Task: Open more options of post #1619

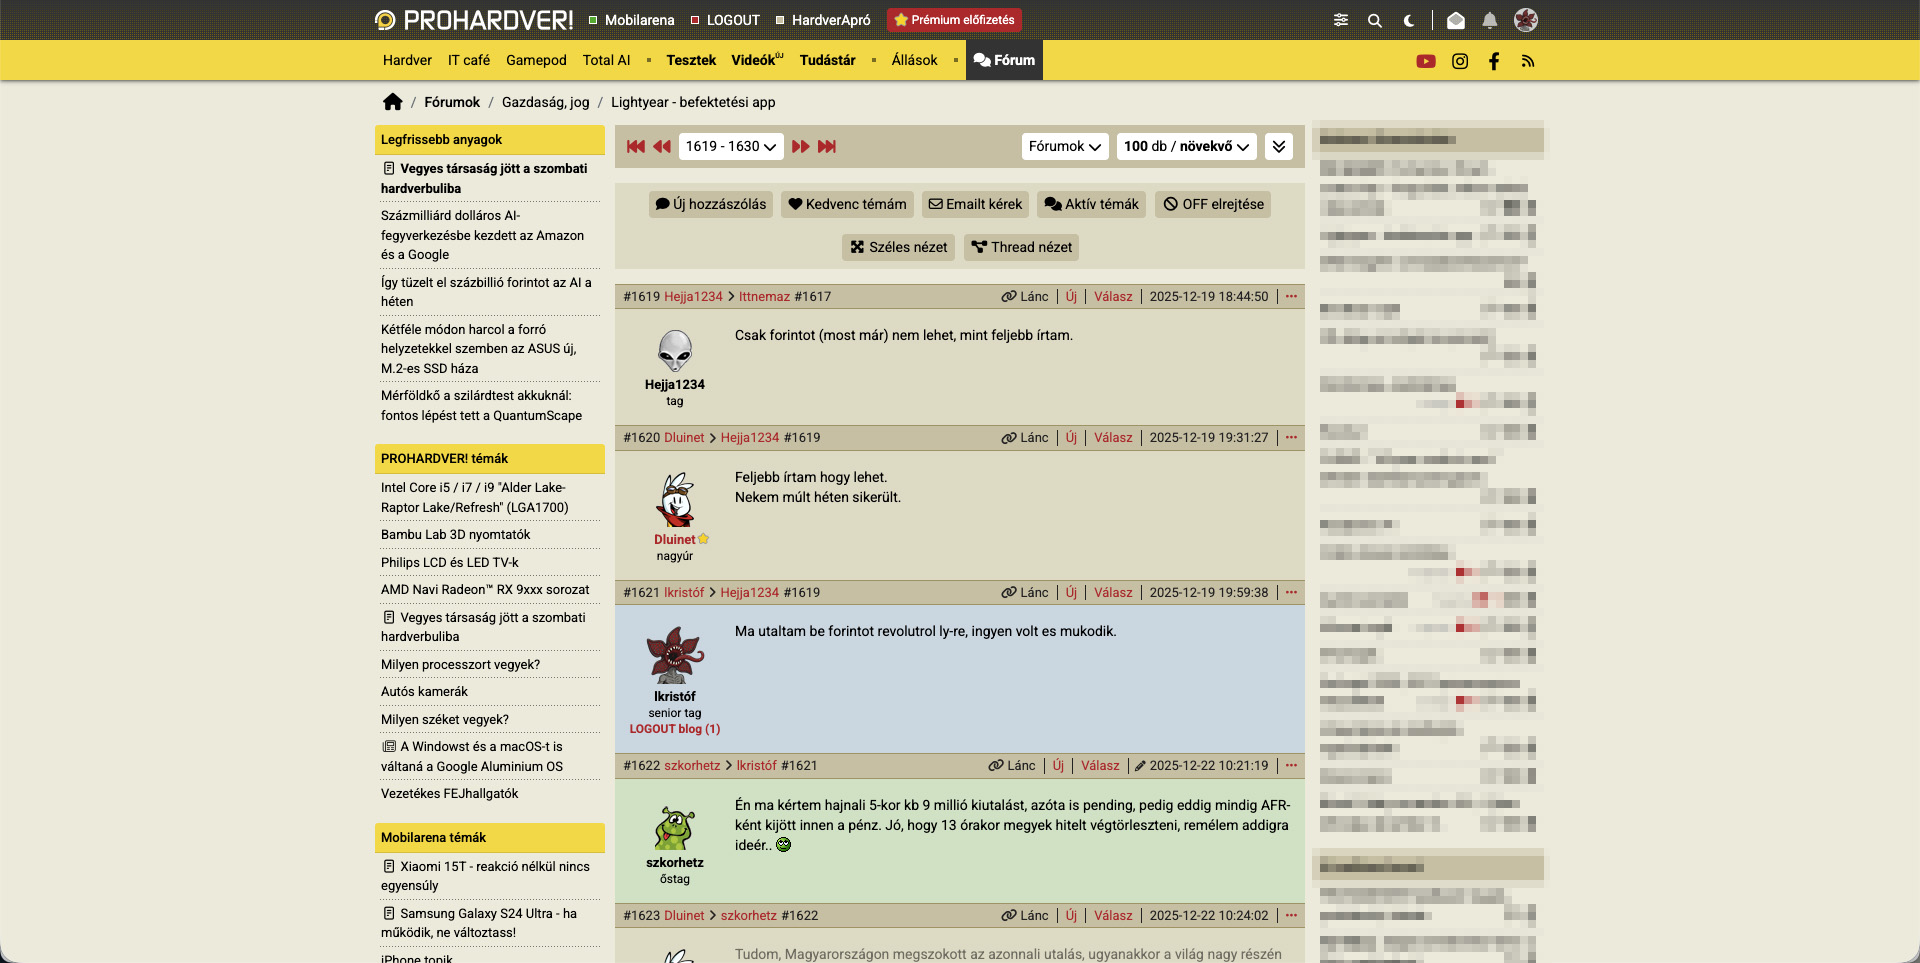Action: click(x=1291, y=296)
